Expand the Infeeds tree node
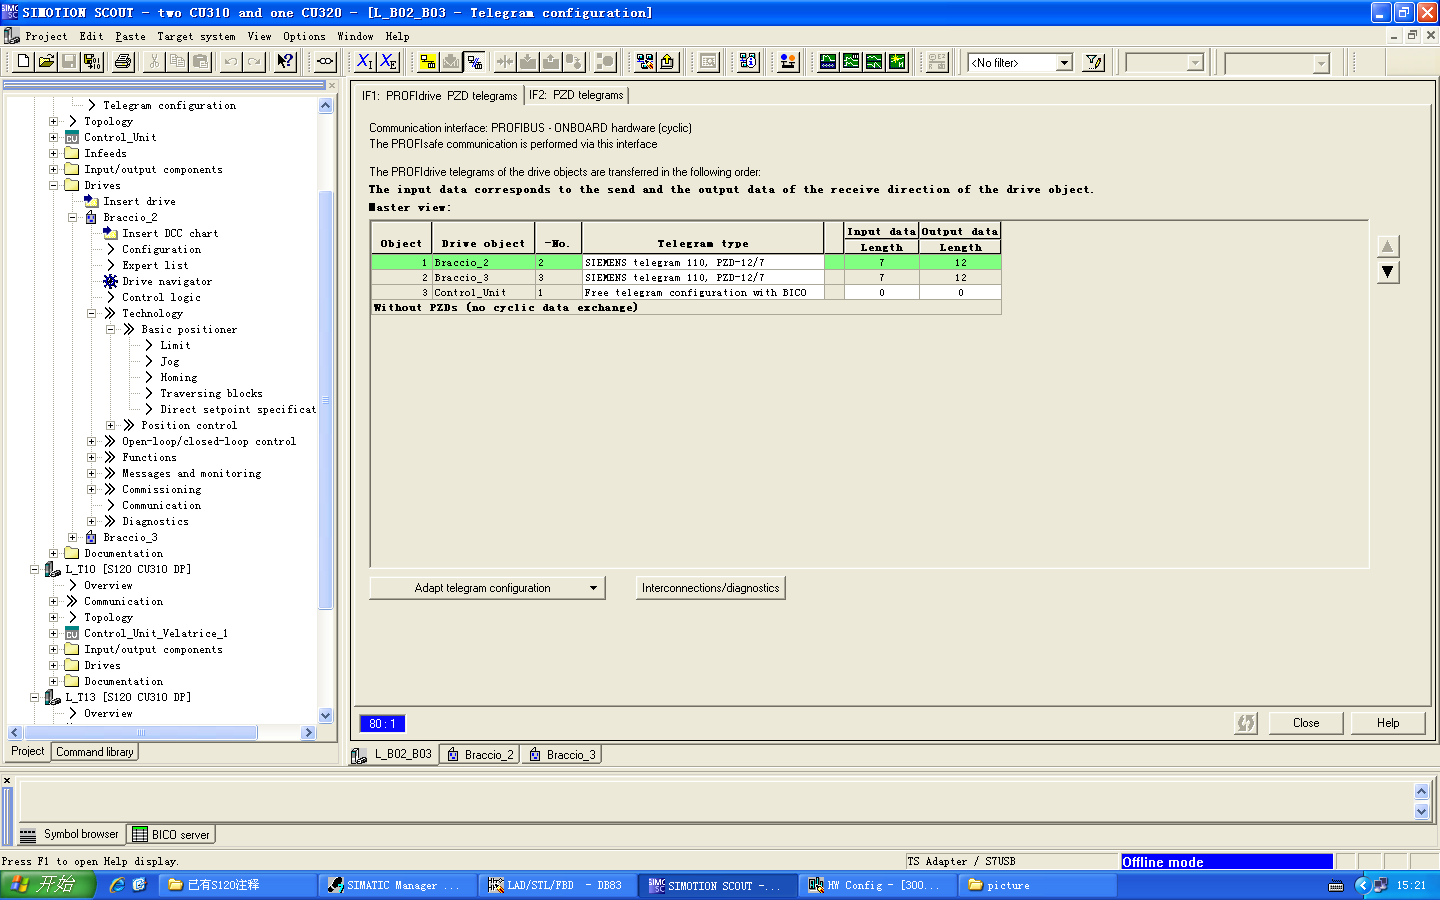Viewport: 1440px width, 900px height. click(53, 153)
